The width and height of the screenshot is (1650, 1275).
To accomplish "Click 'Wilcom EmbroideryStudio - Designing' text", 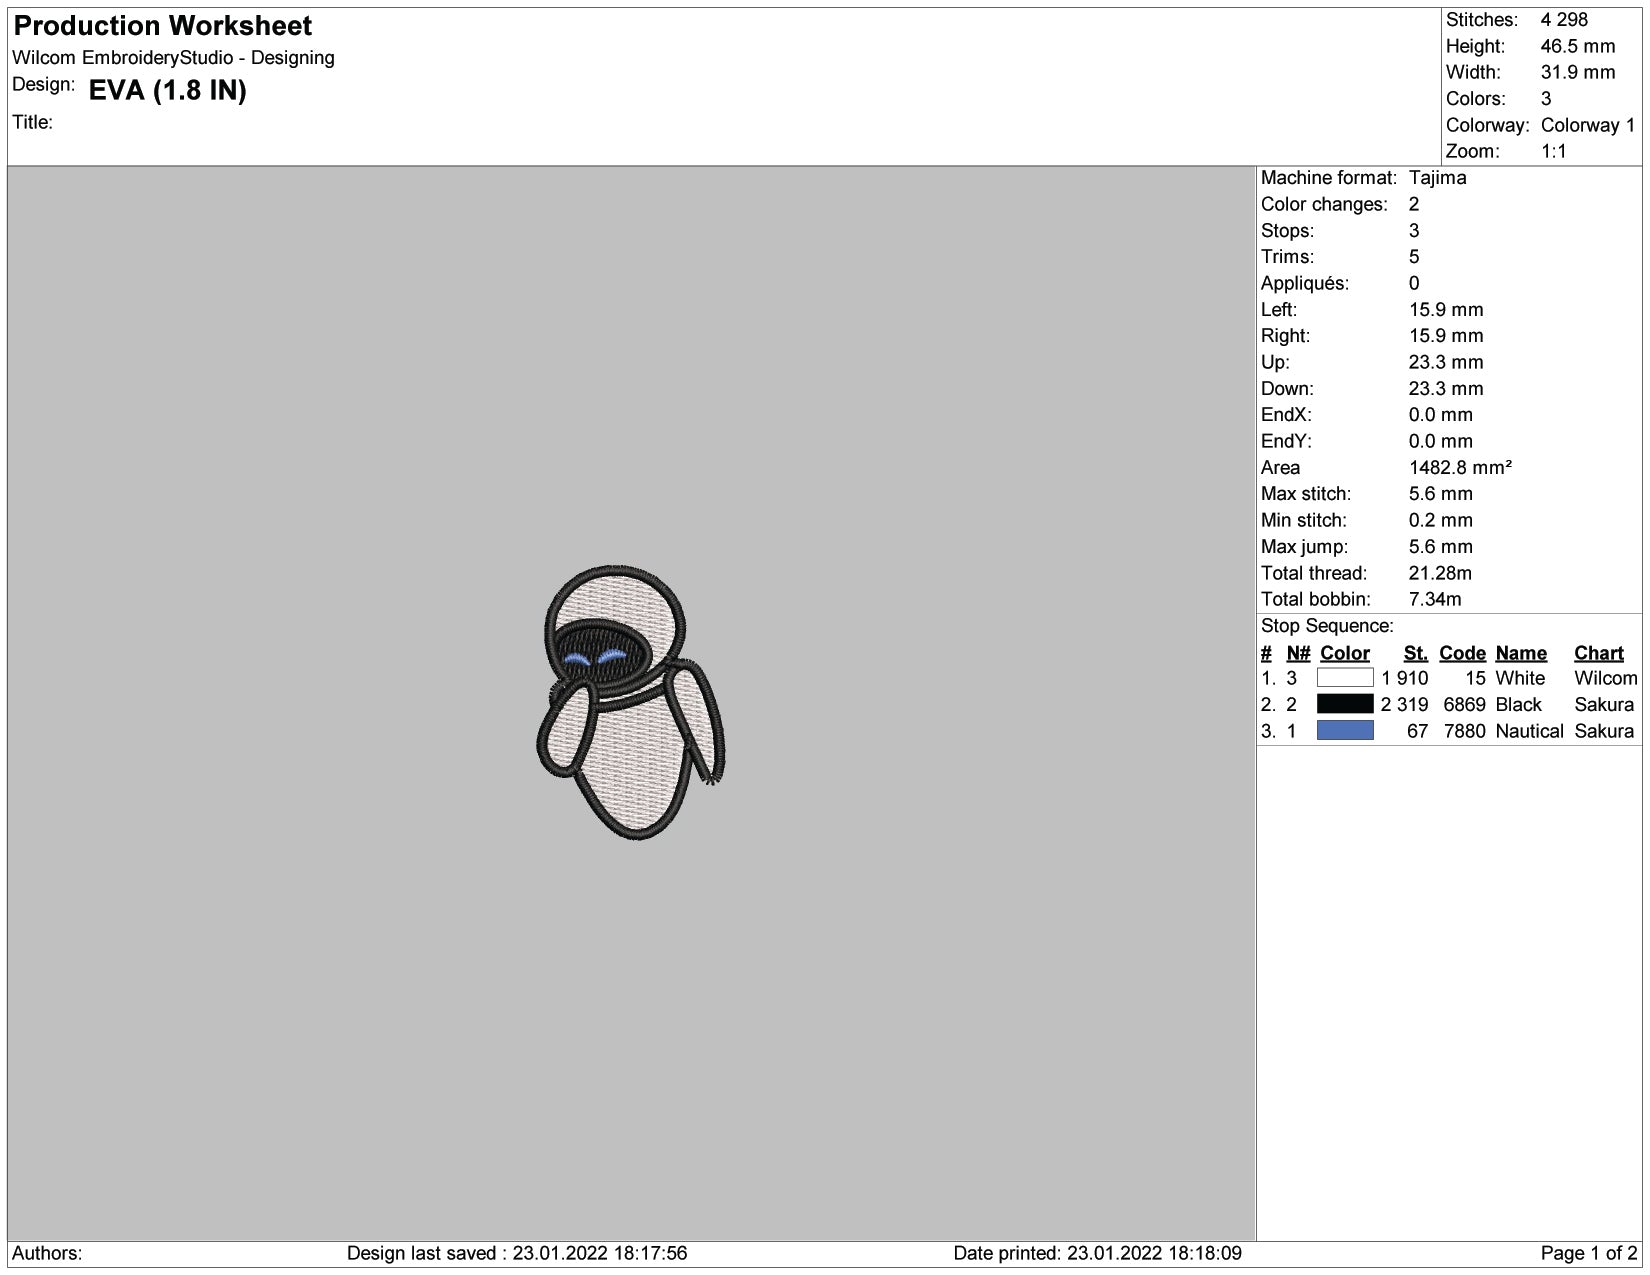I will coord(173,58).
